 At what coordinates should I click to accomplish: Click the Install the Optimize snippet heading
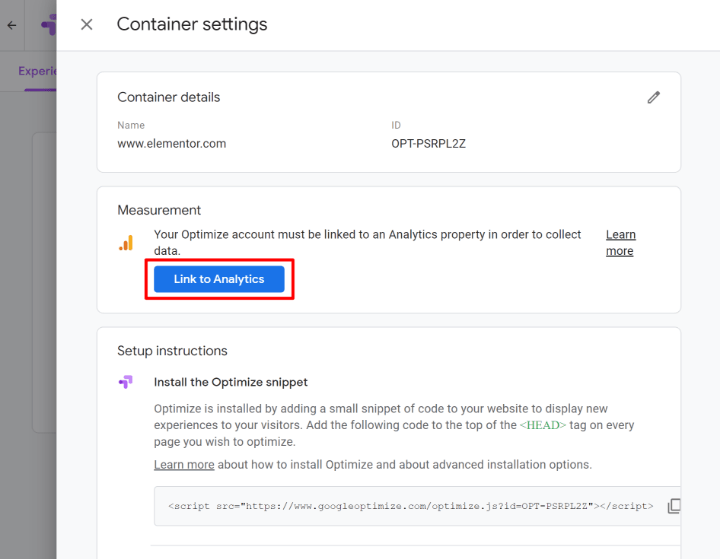230,382
